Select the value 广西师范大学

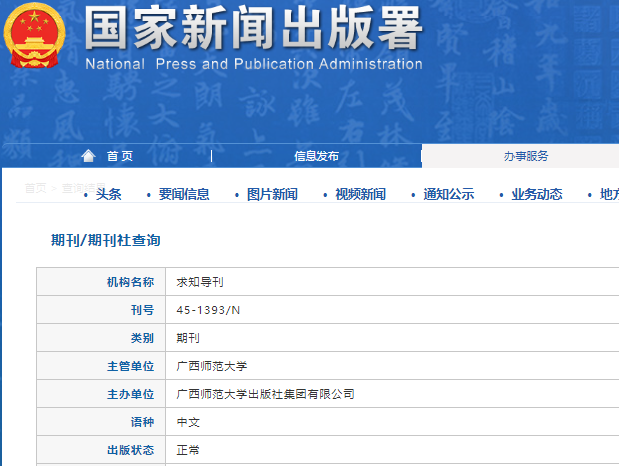(212, 366)
